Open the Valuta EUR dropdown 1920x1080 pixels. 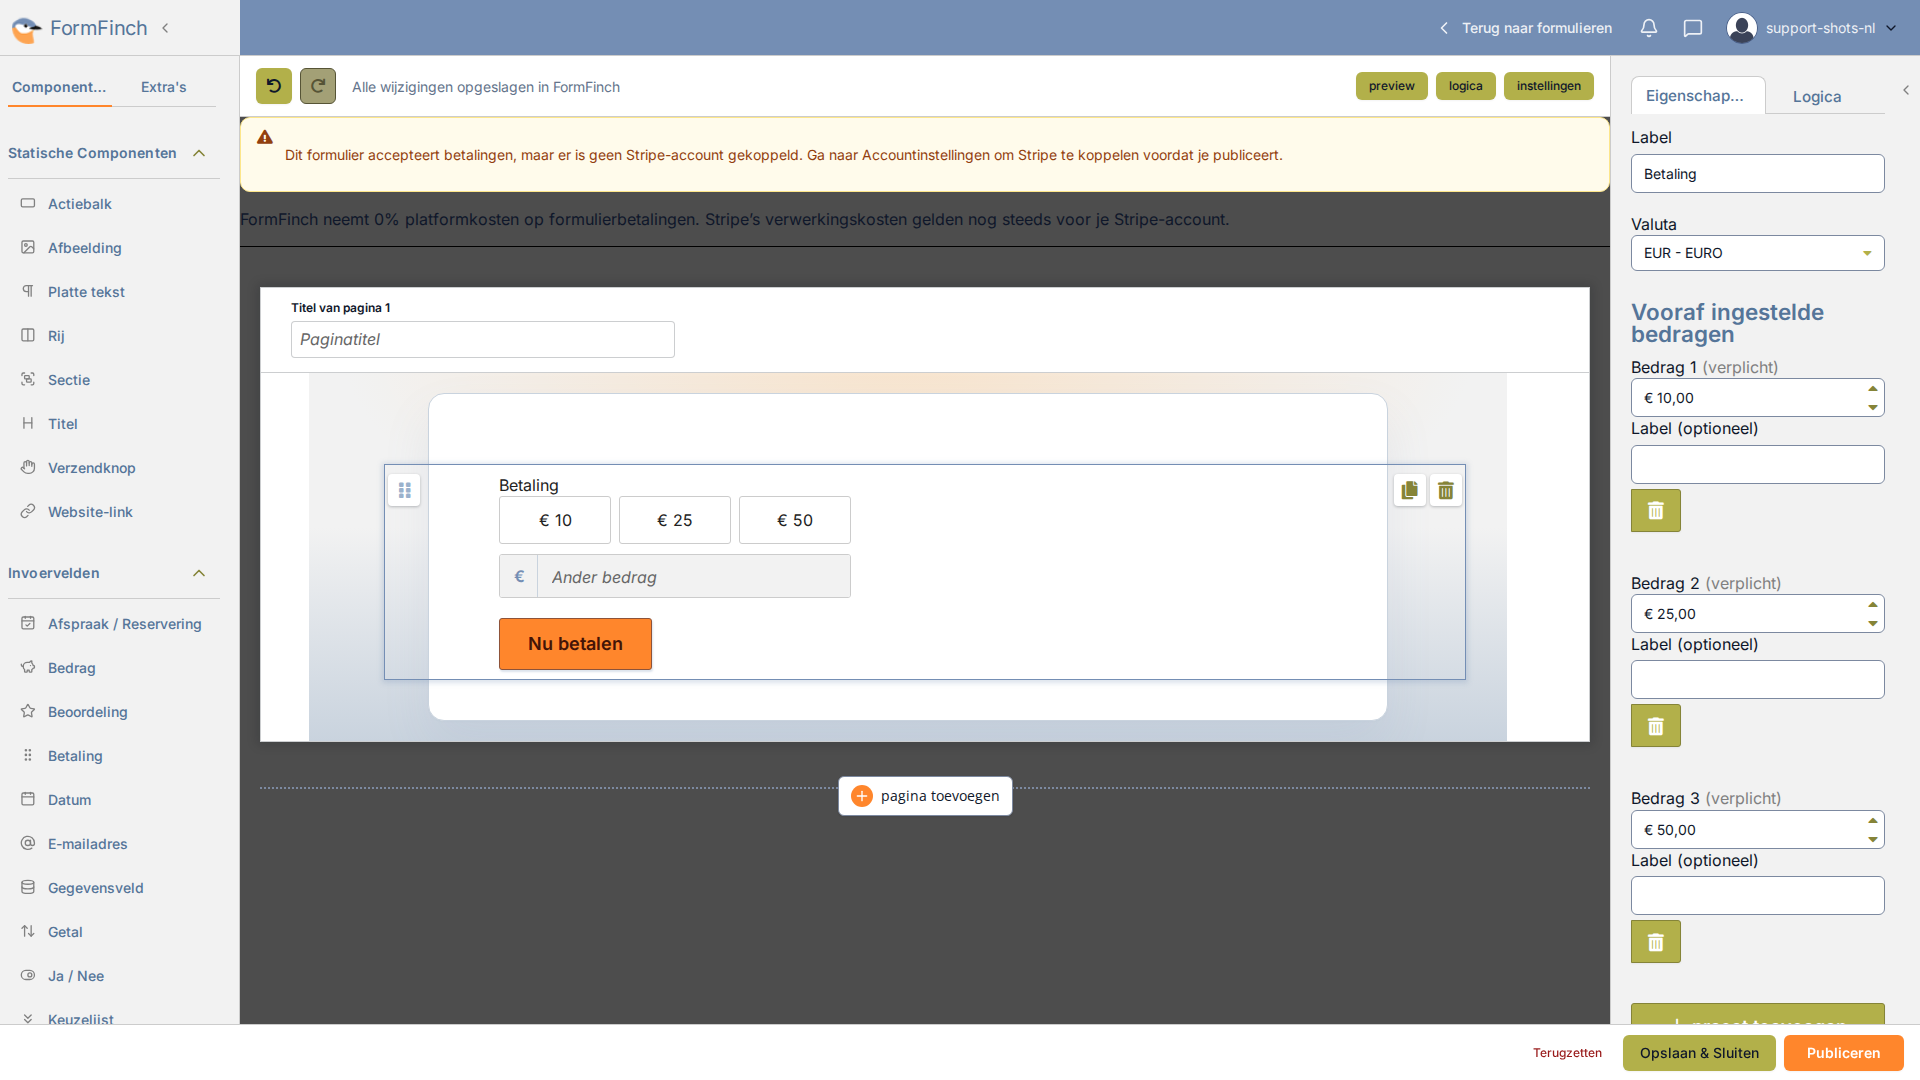click(x=1757, y=253)
